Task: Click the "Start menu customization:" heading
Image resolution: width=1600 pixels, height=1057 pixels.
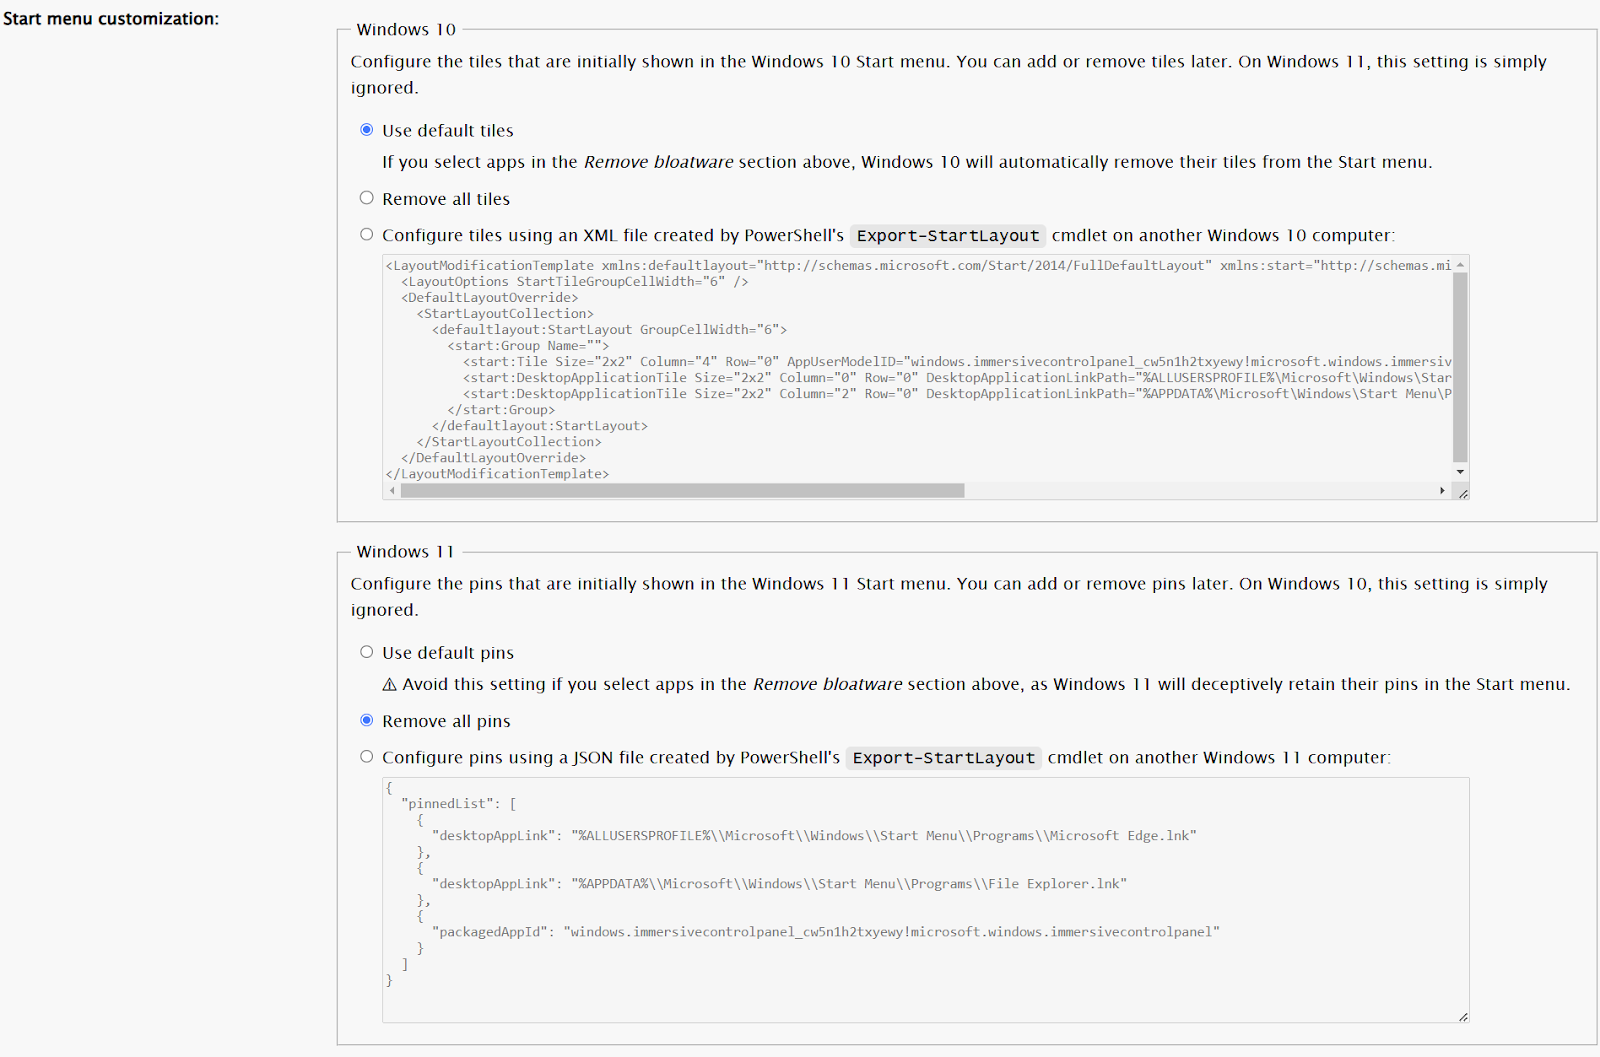Action: 111,19
